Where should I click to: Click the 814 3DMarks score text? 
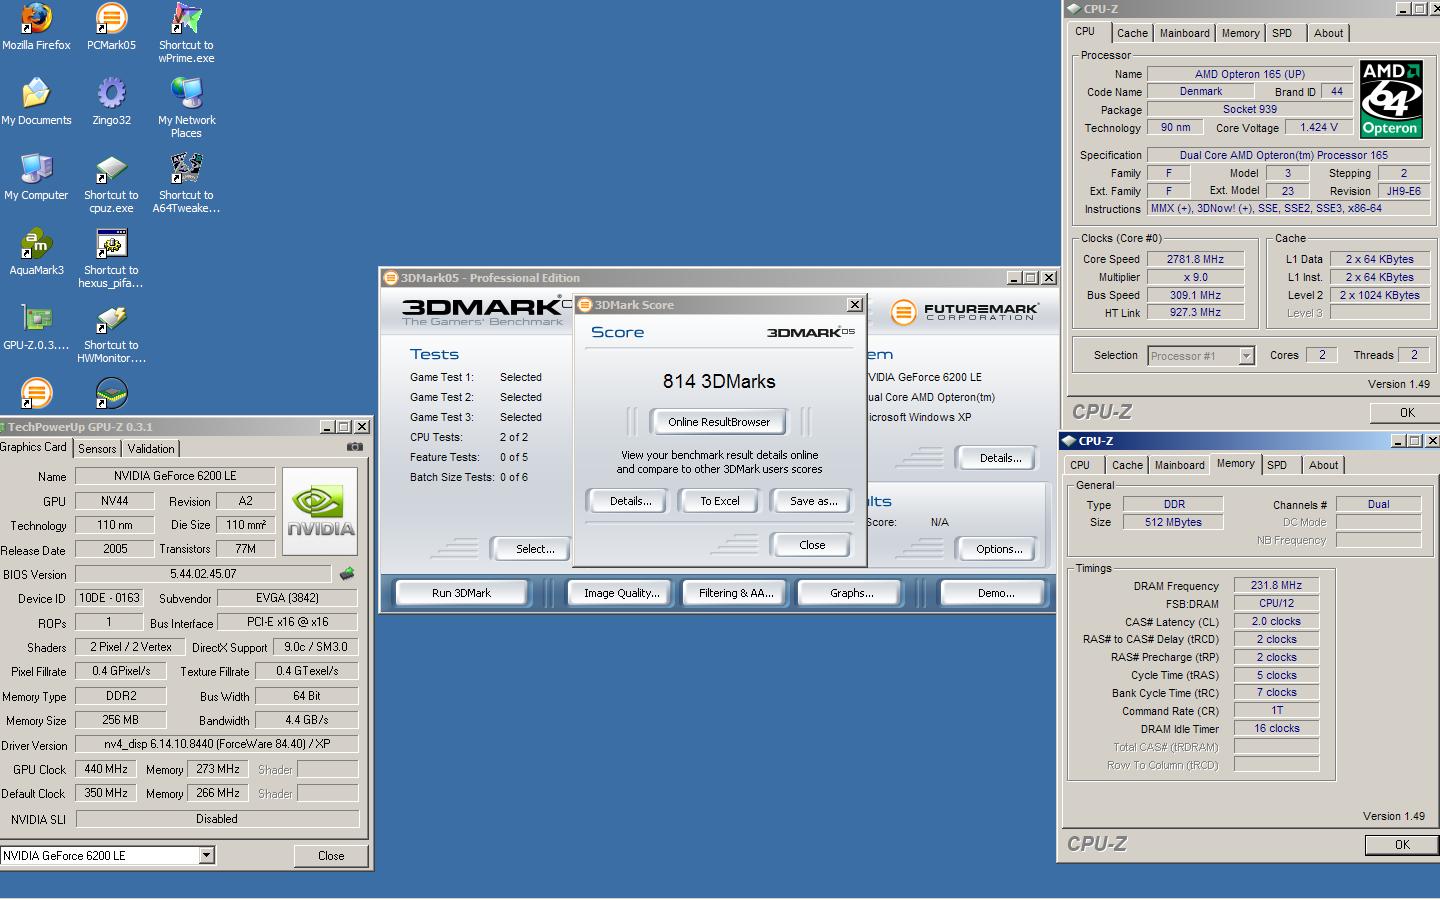(719, 381)
